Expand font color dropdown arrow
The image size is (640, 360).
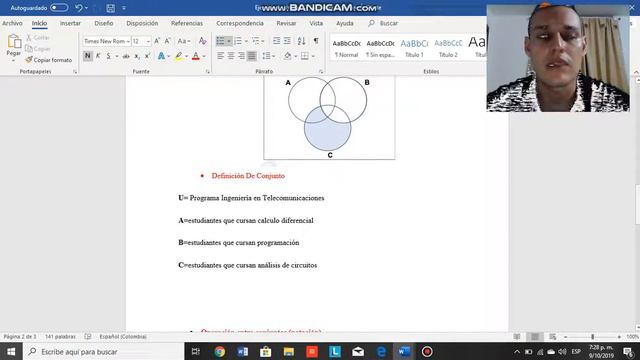(204, 56)
